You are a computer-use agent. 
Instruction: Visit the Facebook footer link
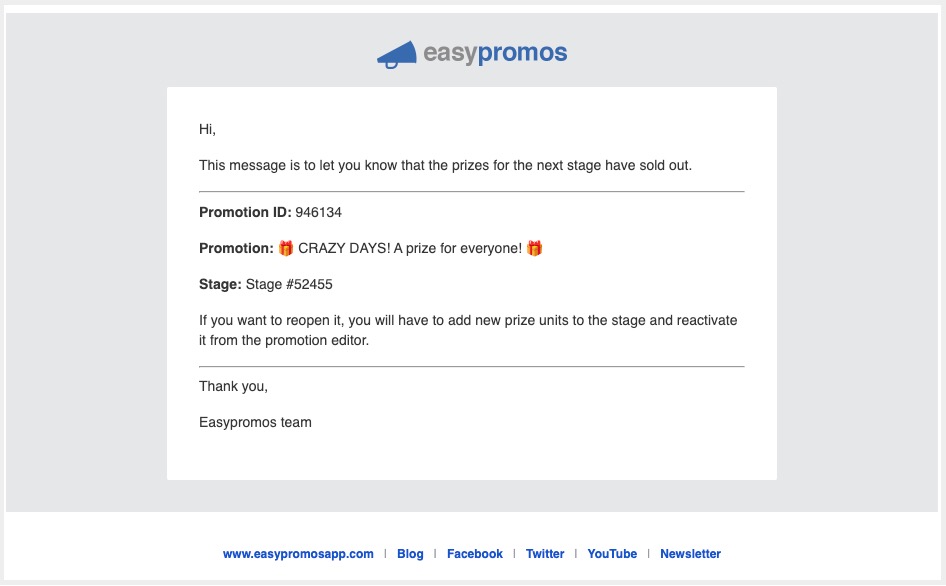click(475, 554)
